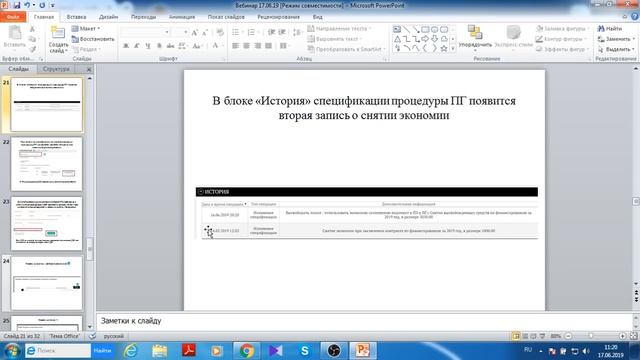640x360 pixels.
Task: Toggle text shadow formatting
Action: (159, 46)
